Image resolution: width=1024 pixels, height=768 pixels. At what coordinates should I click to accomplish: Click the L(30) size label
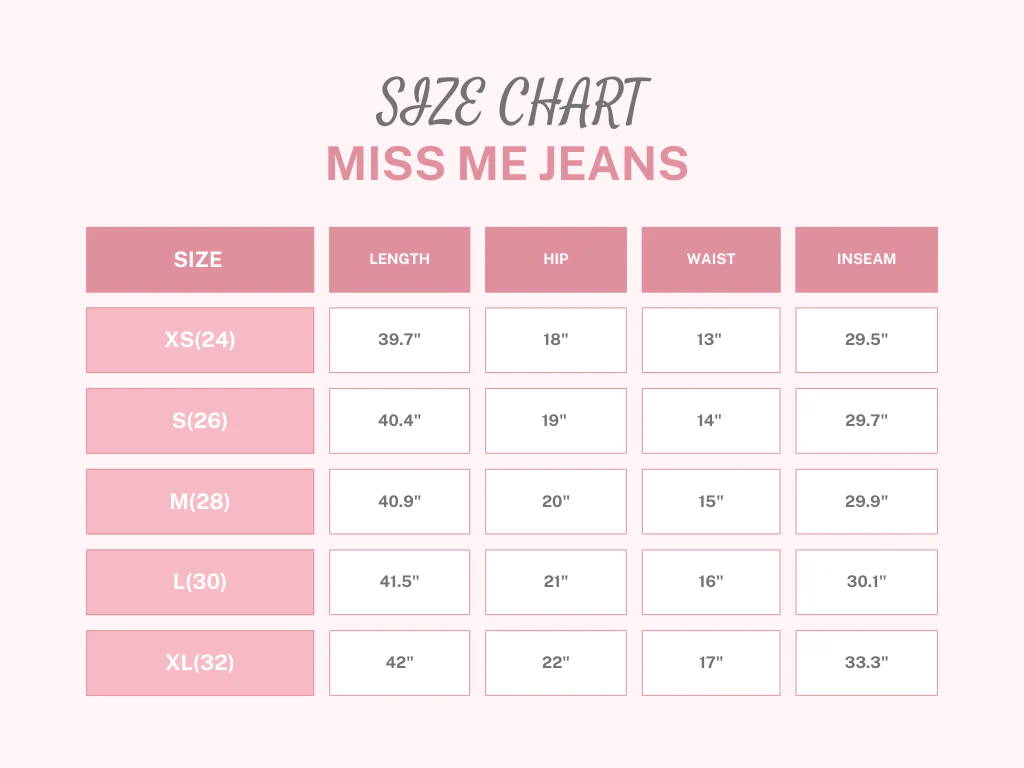199,582
